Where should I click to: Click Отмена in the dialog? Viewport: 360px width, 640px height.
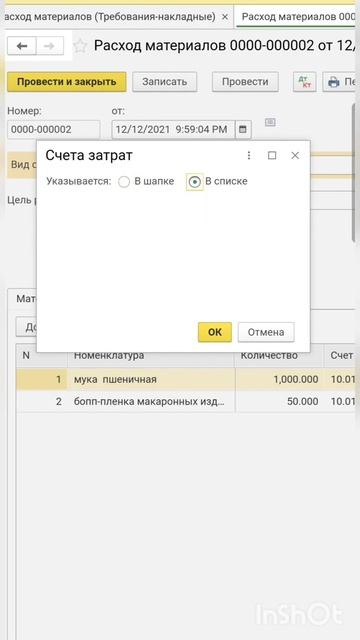266,332
